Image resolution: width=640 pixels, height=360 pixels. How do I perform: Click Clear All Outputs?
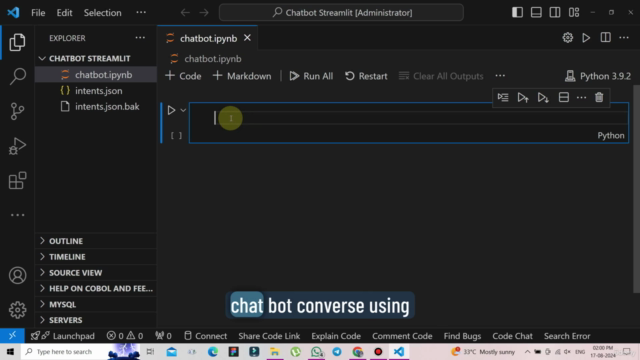click(x=441, y=76)
